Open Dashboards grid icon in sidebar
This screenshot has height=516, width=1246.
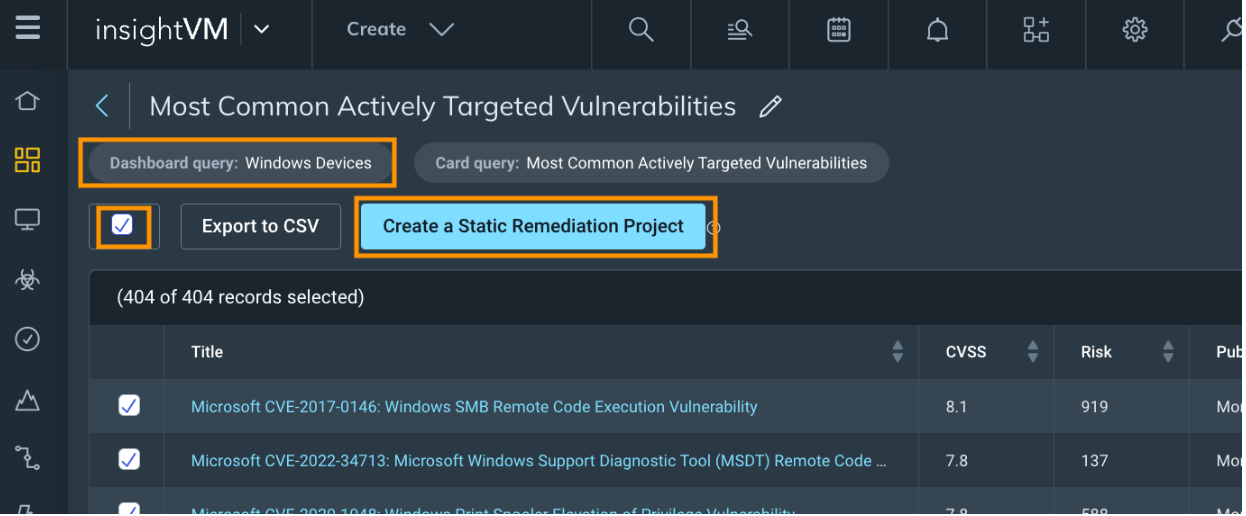coord(28,160)
